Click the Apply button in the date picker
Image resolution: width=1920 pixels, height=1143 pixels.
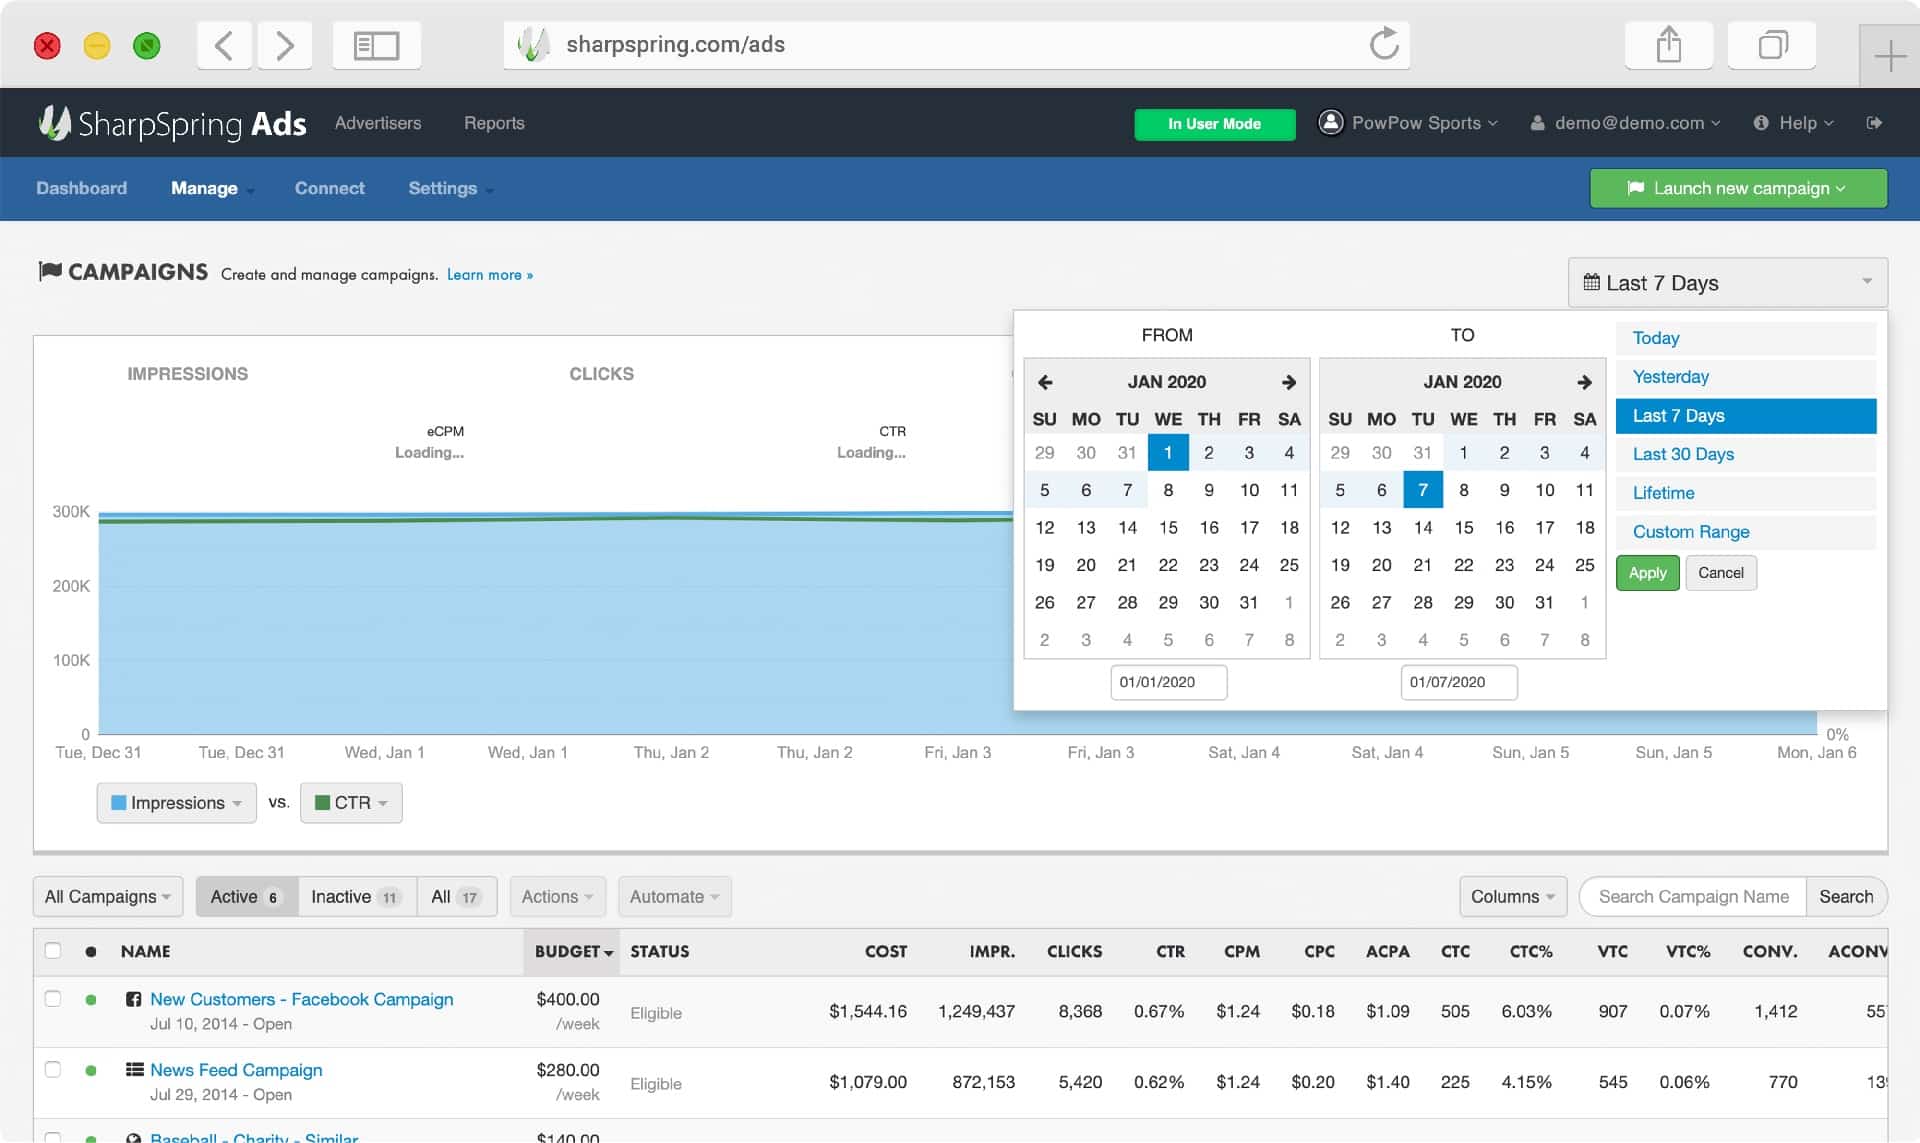coord(1647,572)
